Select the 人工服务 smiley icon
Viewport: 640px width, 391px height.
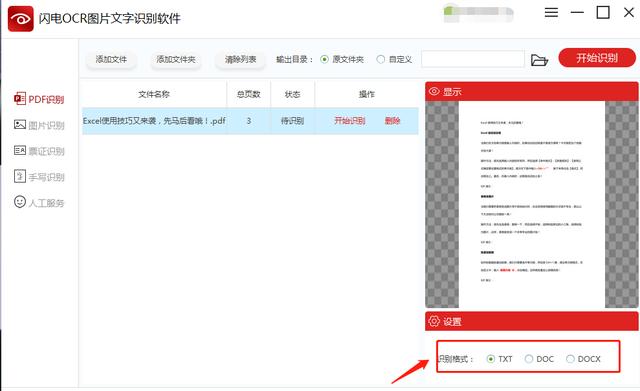(20, 202)
